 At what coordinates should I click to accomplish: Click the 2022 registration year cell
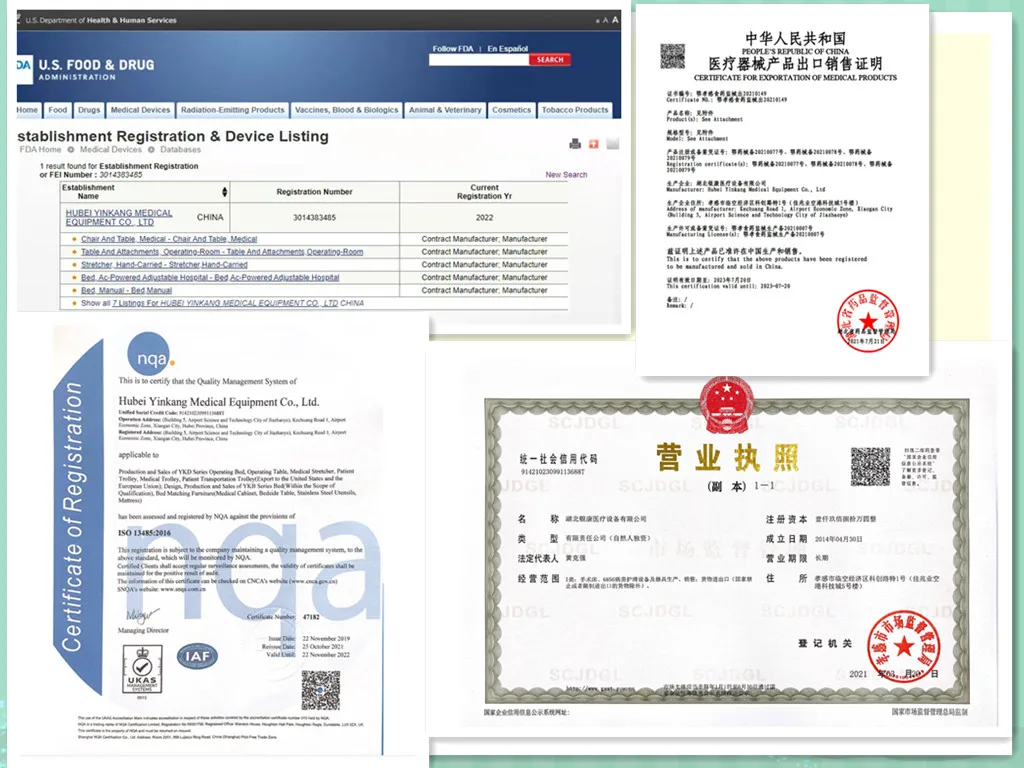coord(484,217)
